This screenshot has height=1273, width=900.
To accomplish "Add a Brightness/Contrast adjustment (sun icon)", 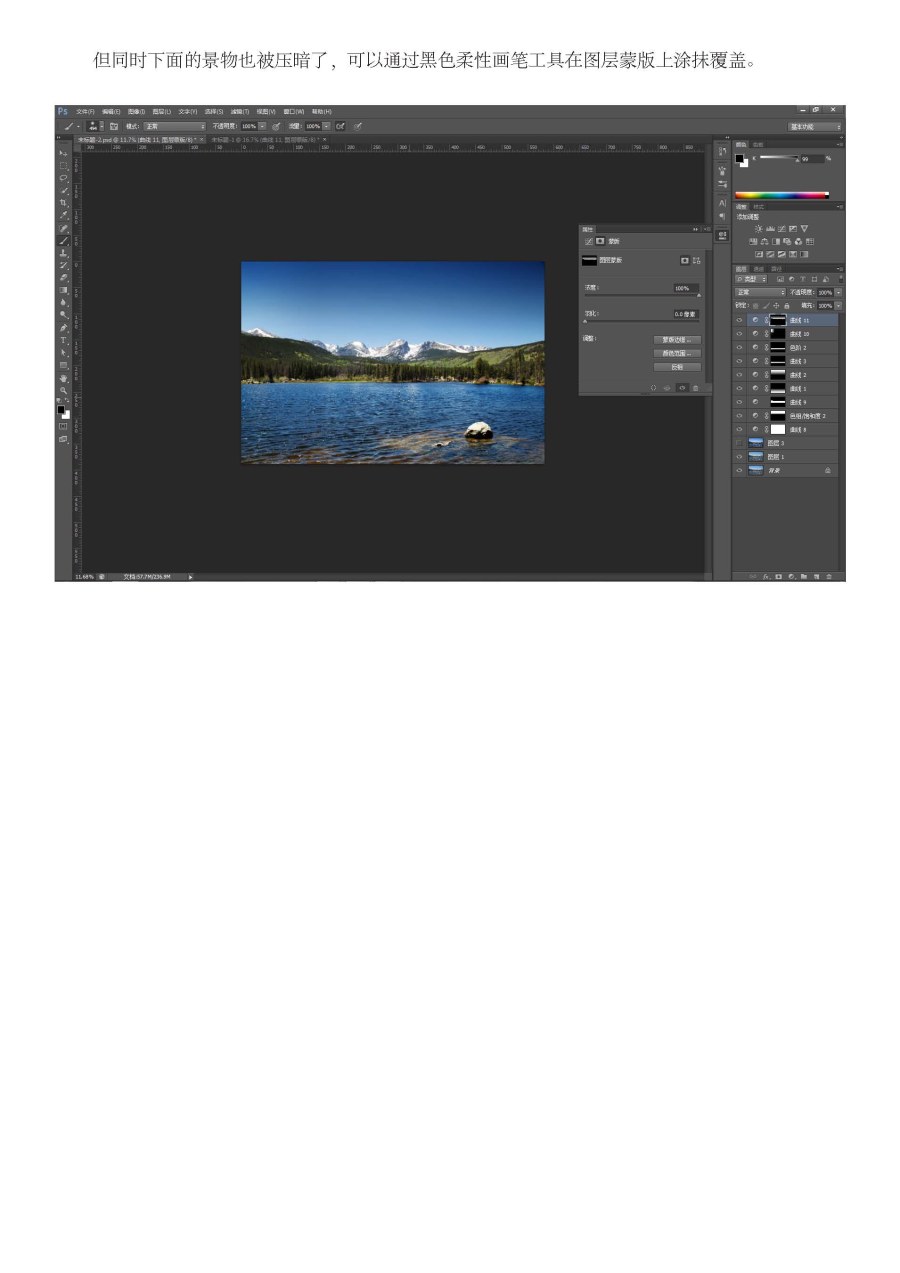I will tap(758, 228).
